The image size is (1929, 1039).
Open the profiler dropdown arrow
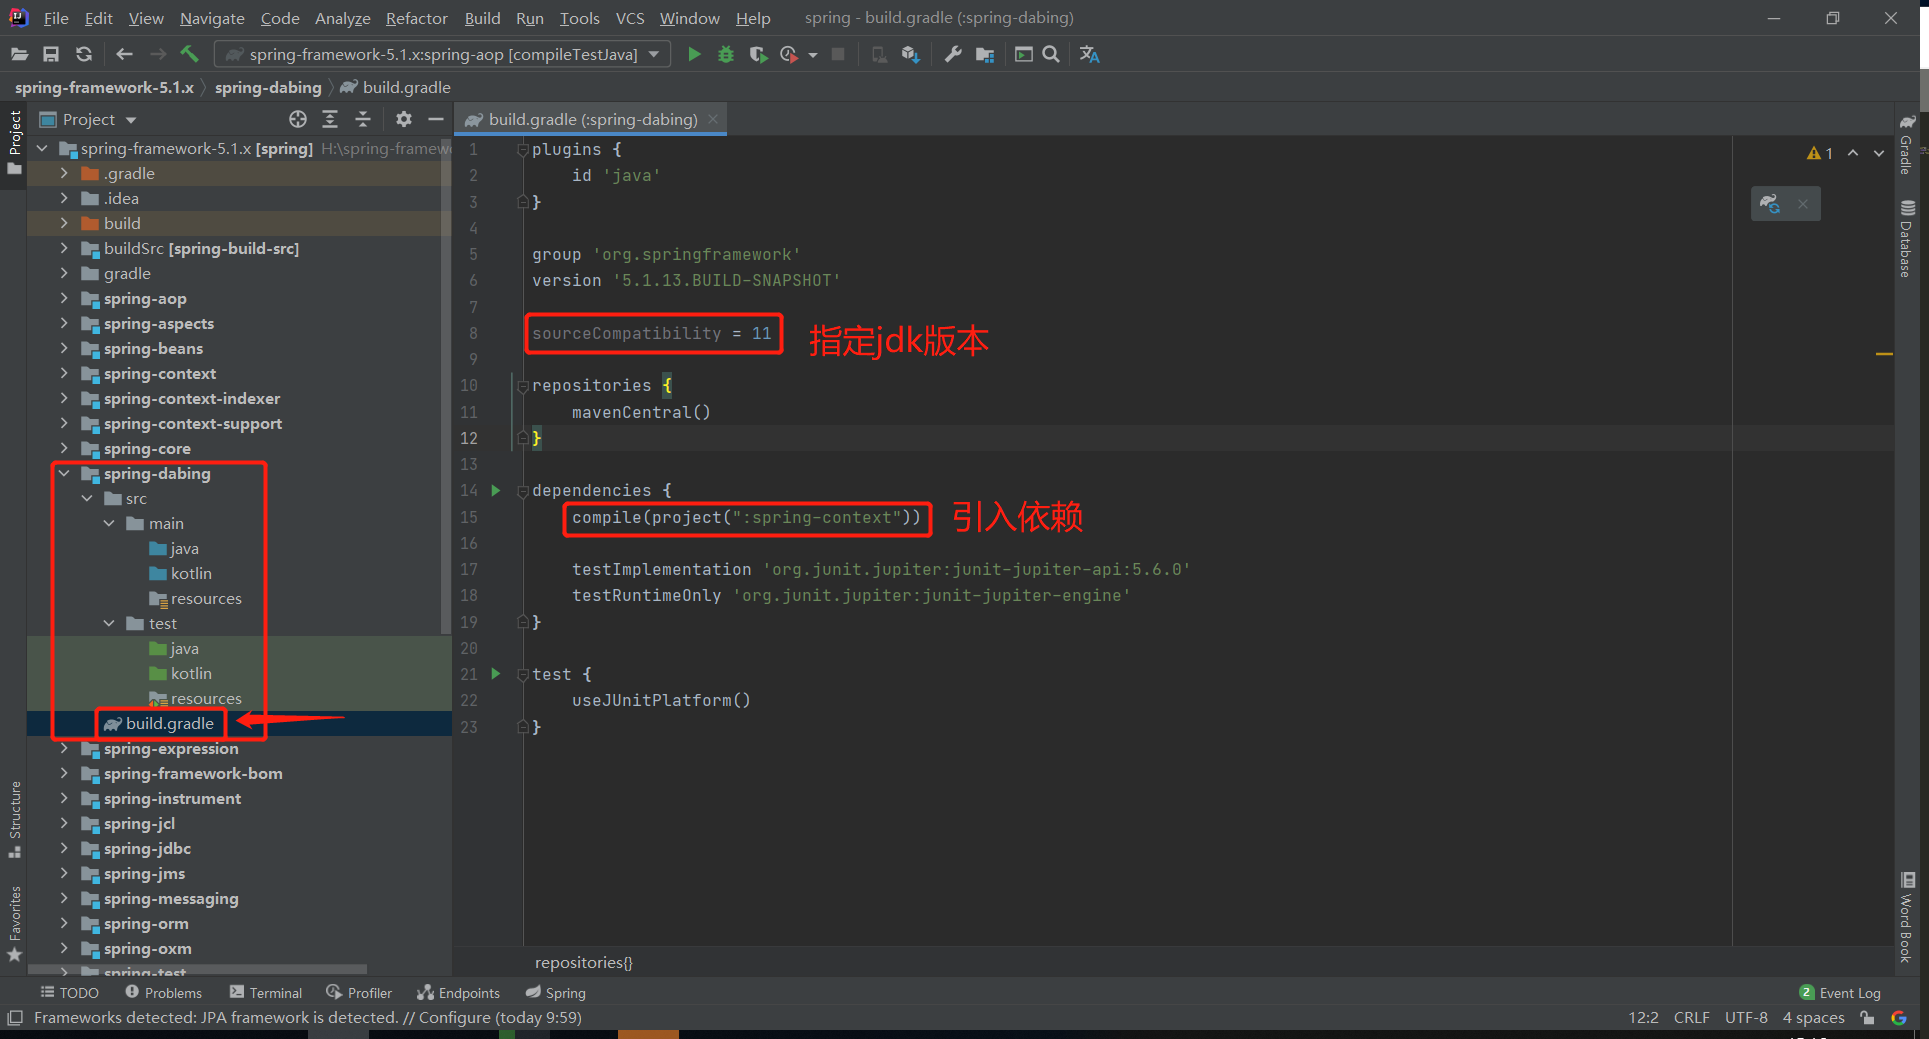pyautogui.click(x=813, y=54)
